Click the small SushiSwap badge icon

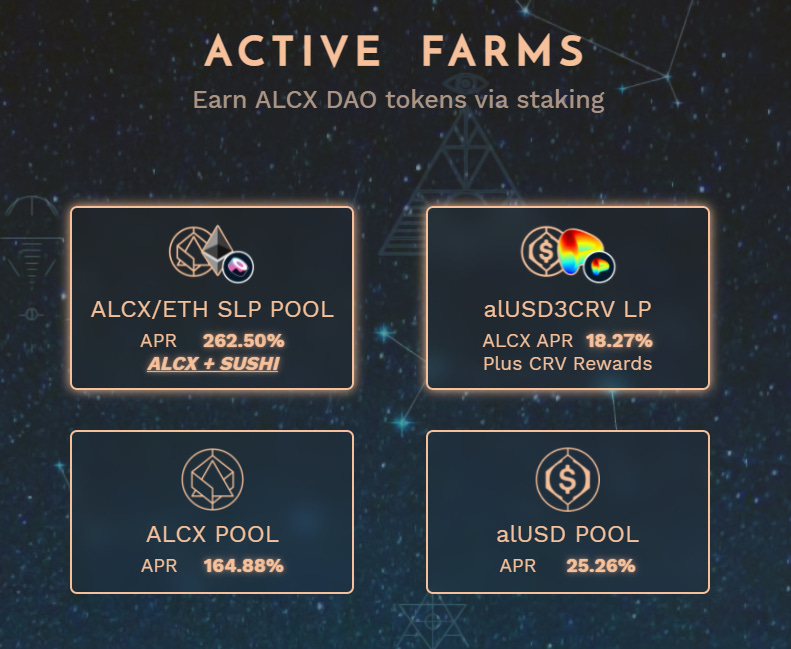[x=238, y=266]
